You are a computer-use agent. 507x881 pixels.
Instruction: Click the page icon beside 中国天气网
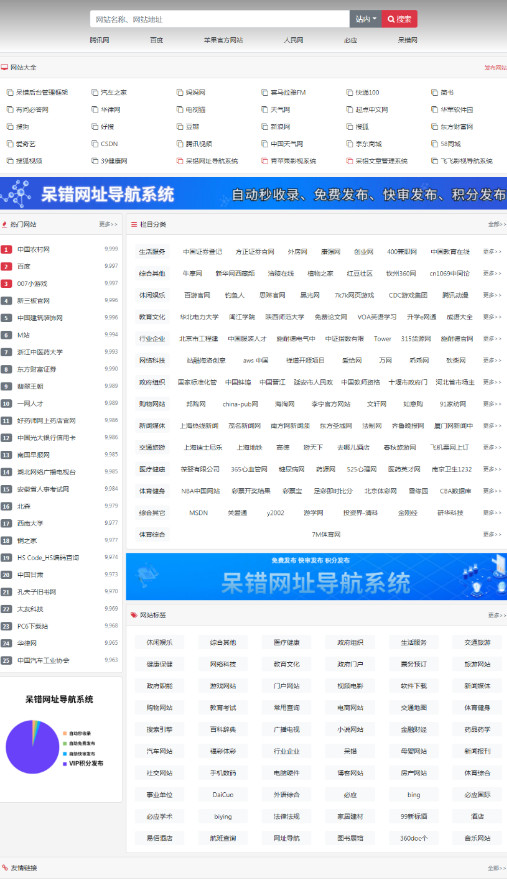pos(264,144)
